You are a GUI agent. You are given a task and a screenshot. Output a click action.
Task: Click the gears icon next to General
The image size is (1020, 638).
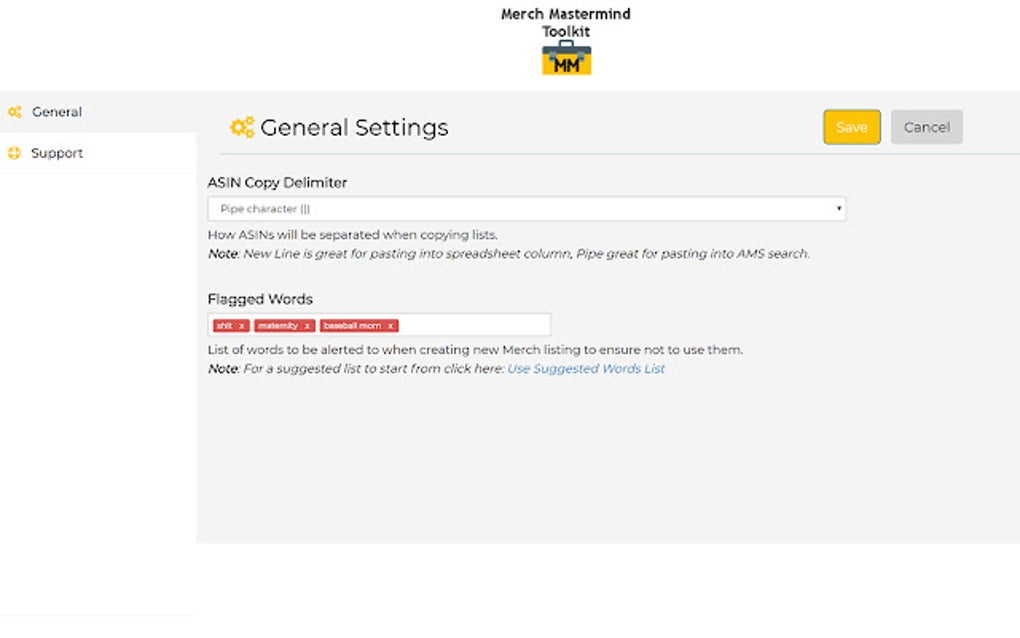(15, 111)
